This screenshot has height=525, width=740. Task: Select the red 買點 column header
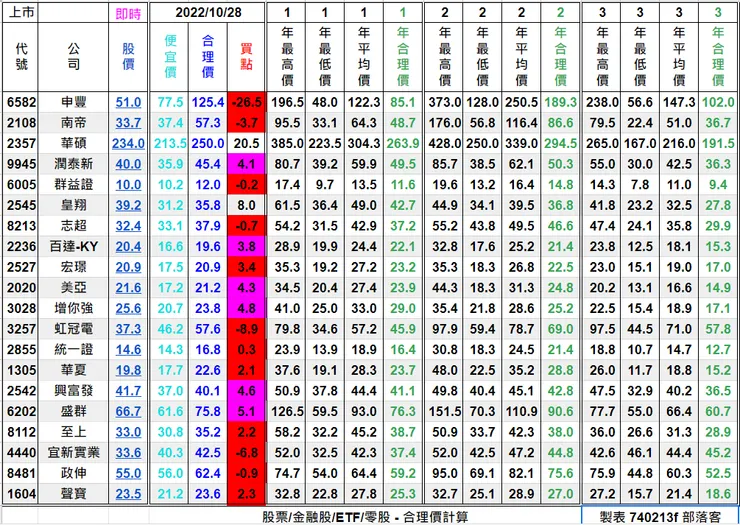pyautogui.click(x=246, y=57)
